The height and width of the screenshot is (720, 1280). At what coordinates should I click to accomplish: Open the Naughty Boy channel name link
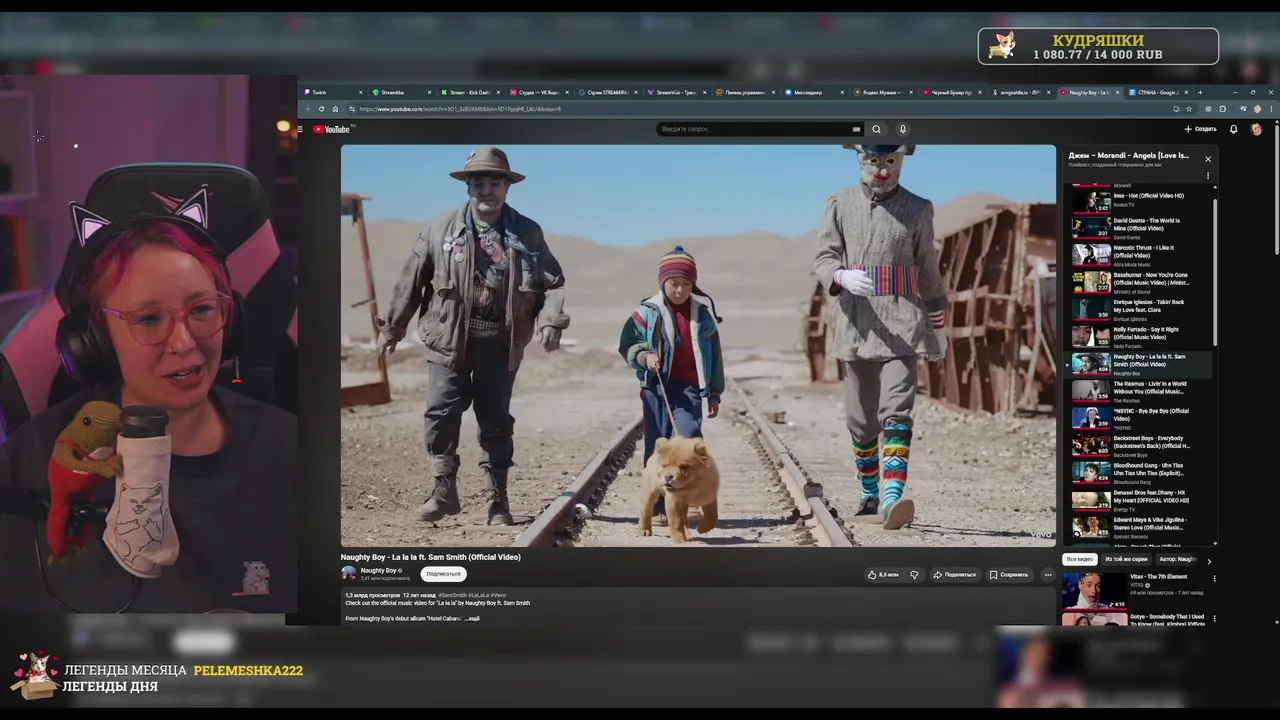[x=378, y=570]
